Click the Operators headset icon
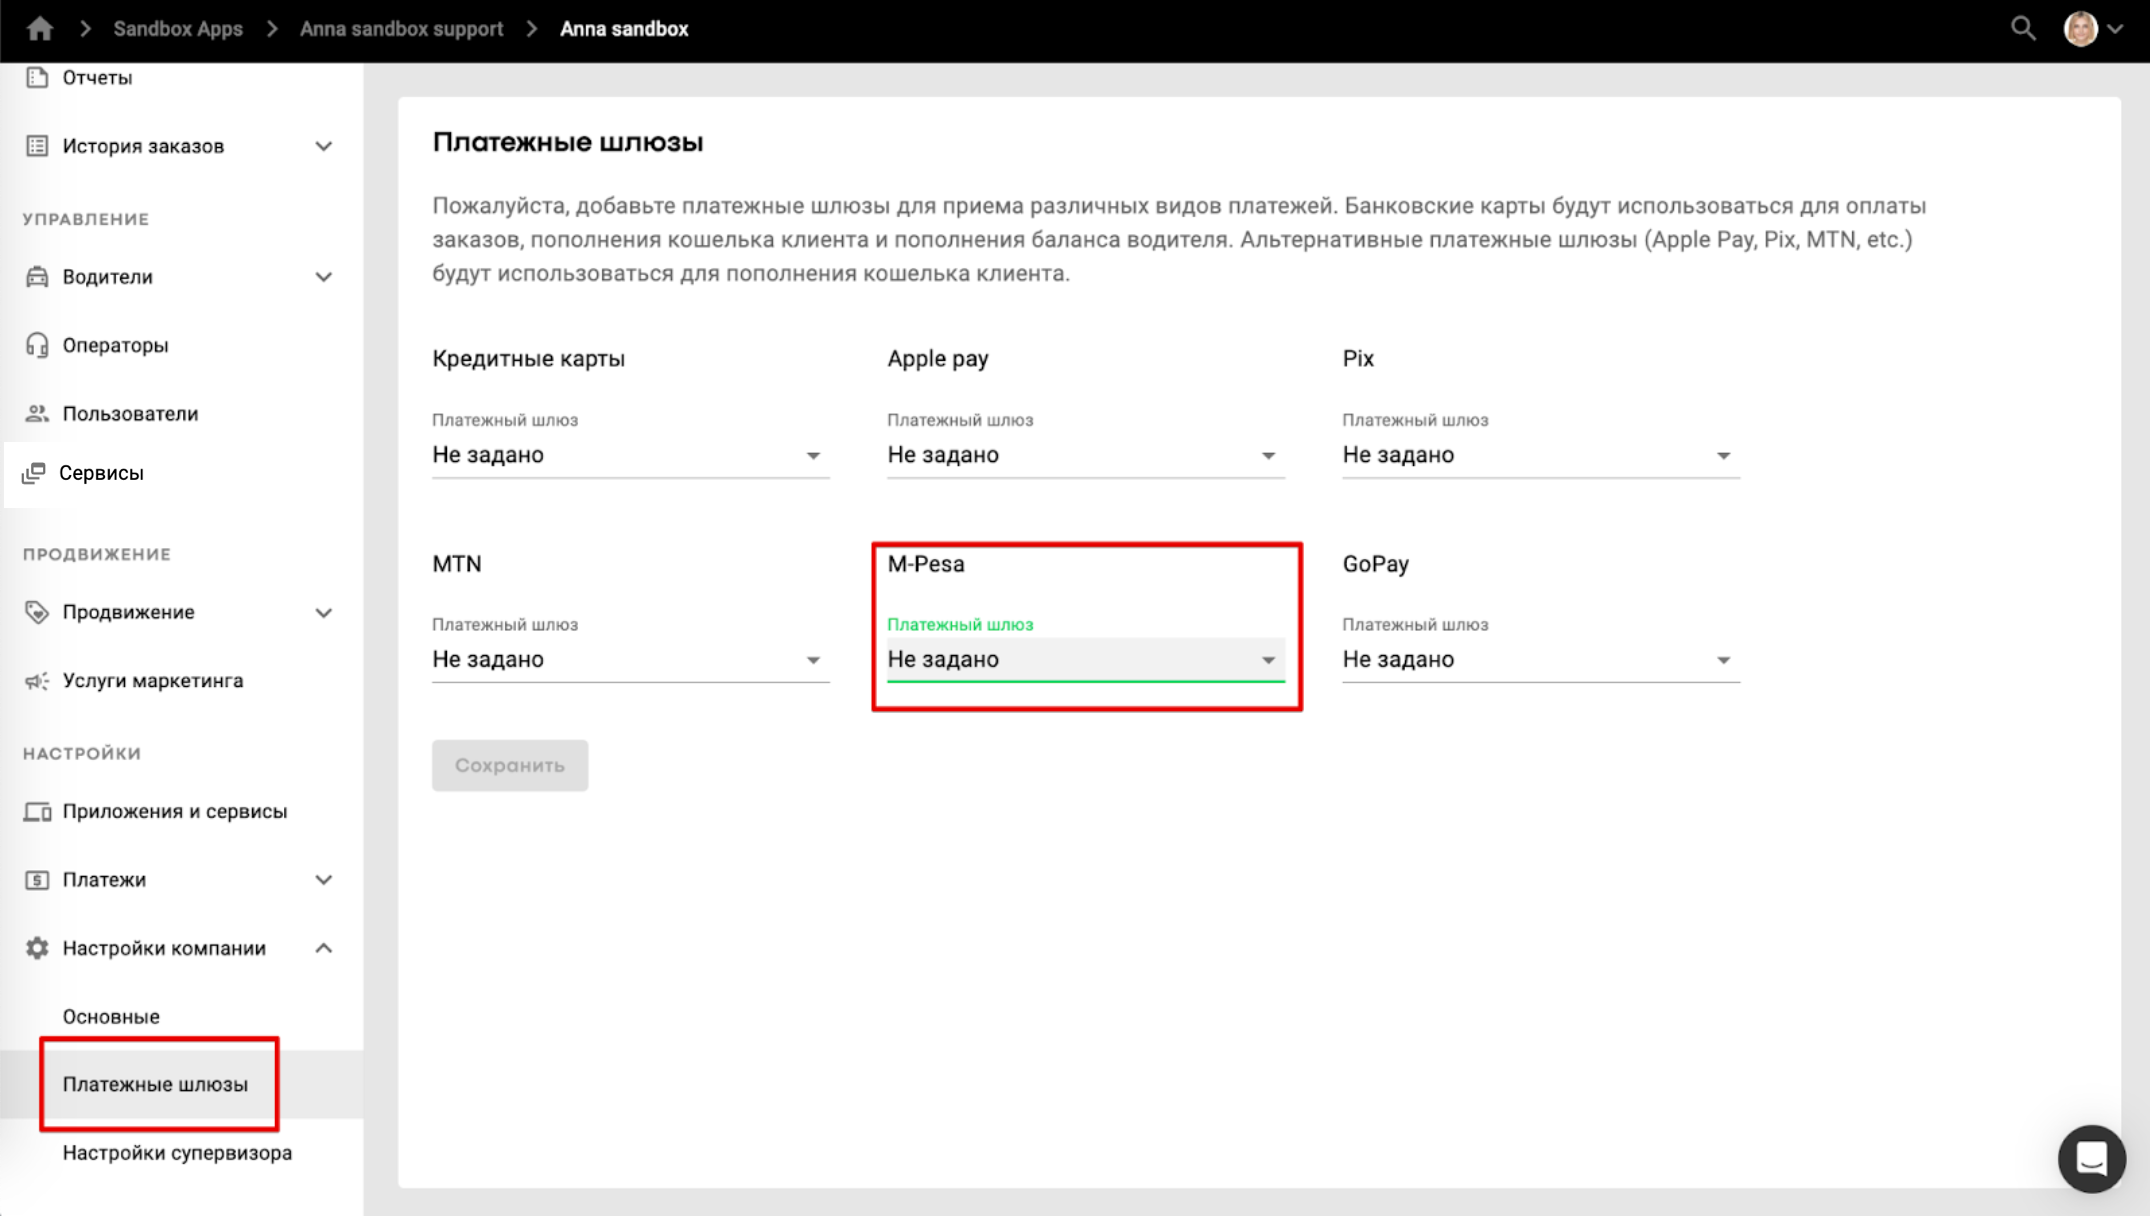Screen dimensions: 2150x1216 (x=37, y=345)
